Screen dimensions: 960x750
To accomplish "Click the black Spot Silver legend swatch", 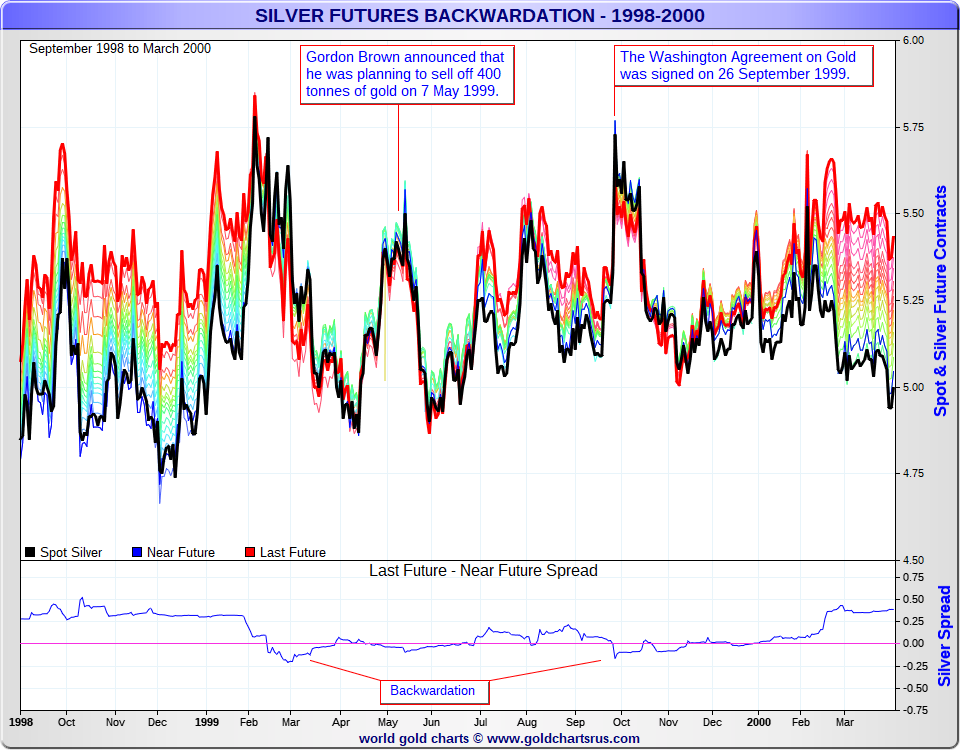I will tap(29, 552).
